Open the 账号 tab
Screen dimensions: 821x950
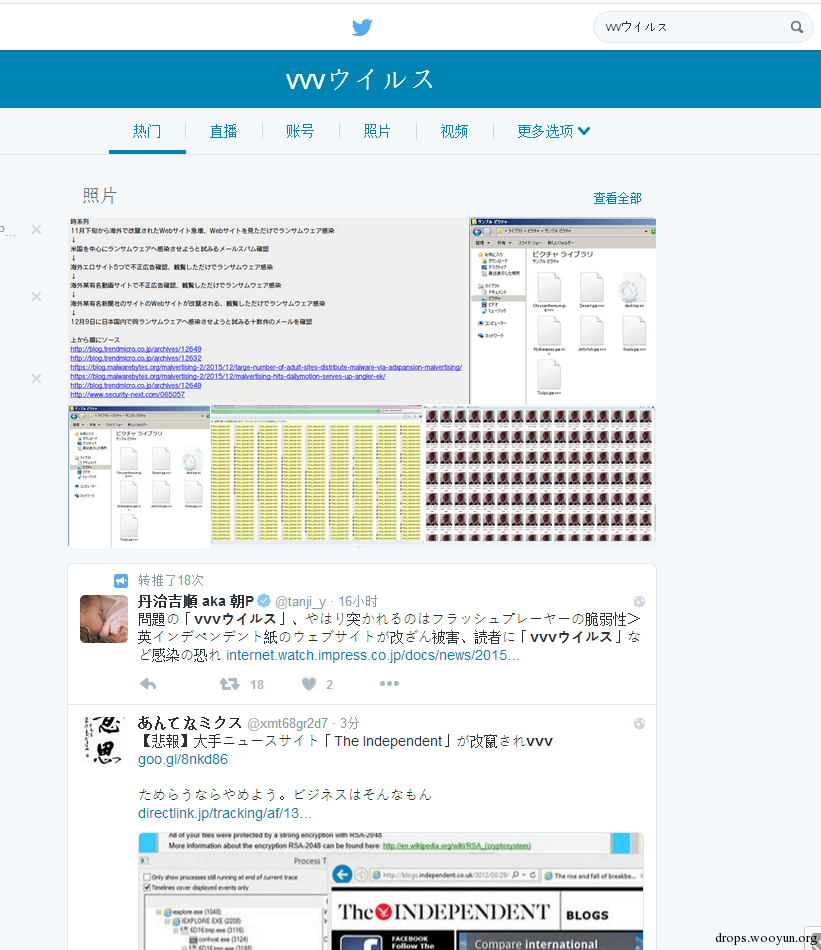pyautogui.click(x=301, y=131)
